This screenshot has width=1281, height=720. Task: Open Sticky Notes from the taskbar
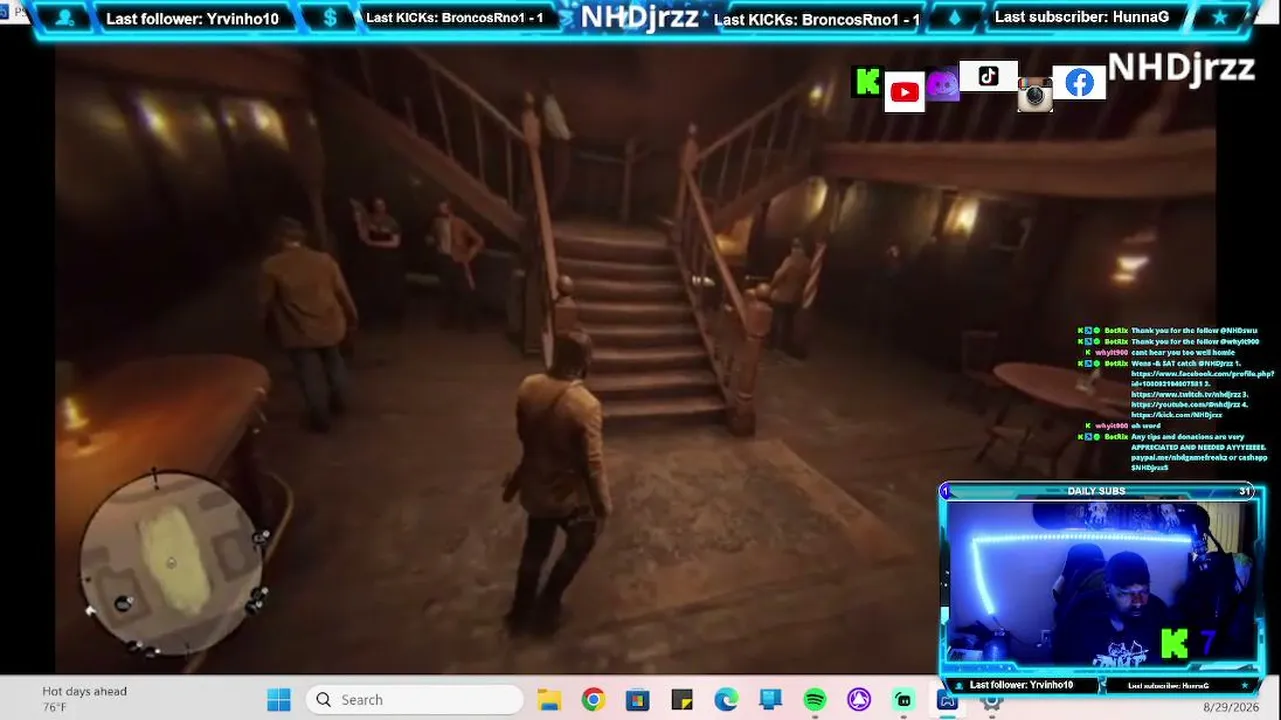tap(682, 700)
